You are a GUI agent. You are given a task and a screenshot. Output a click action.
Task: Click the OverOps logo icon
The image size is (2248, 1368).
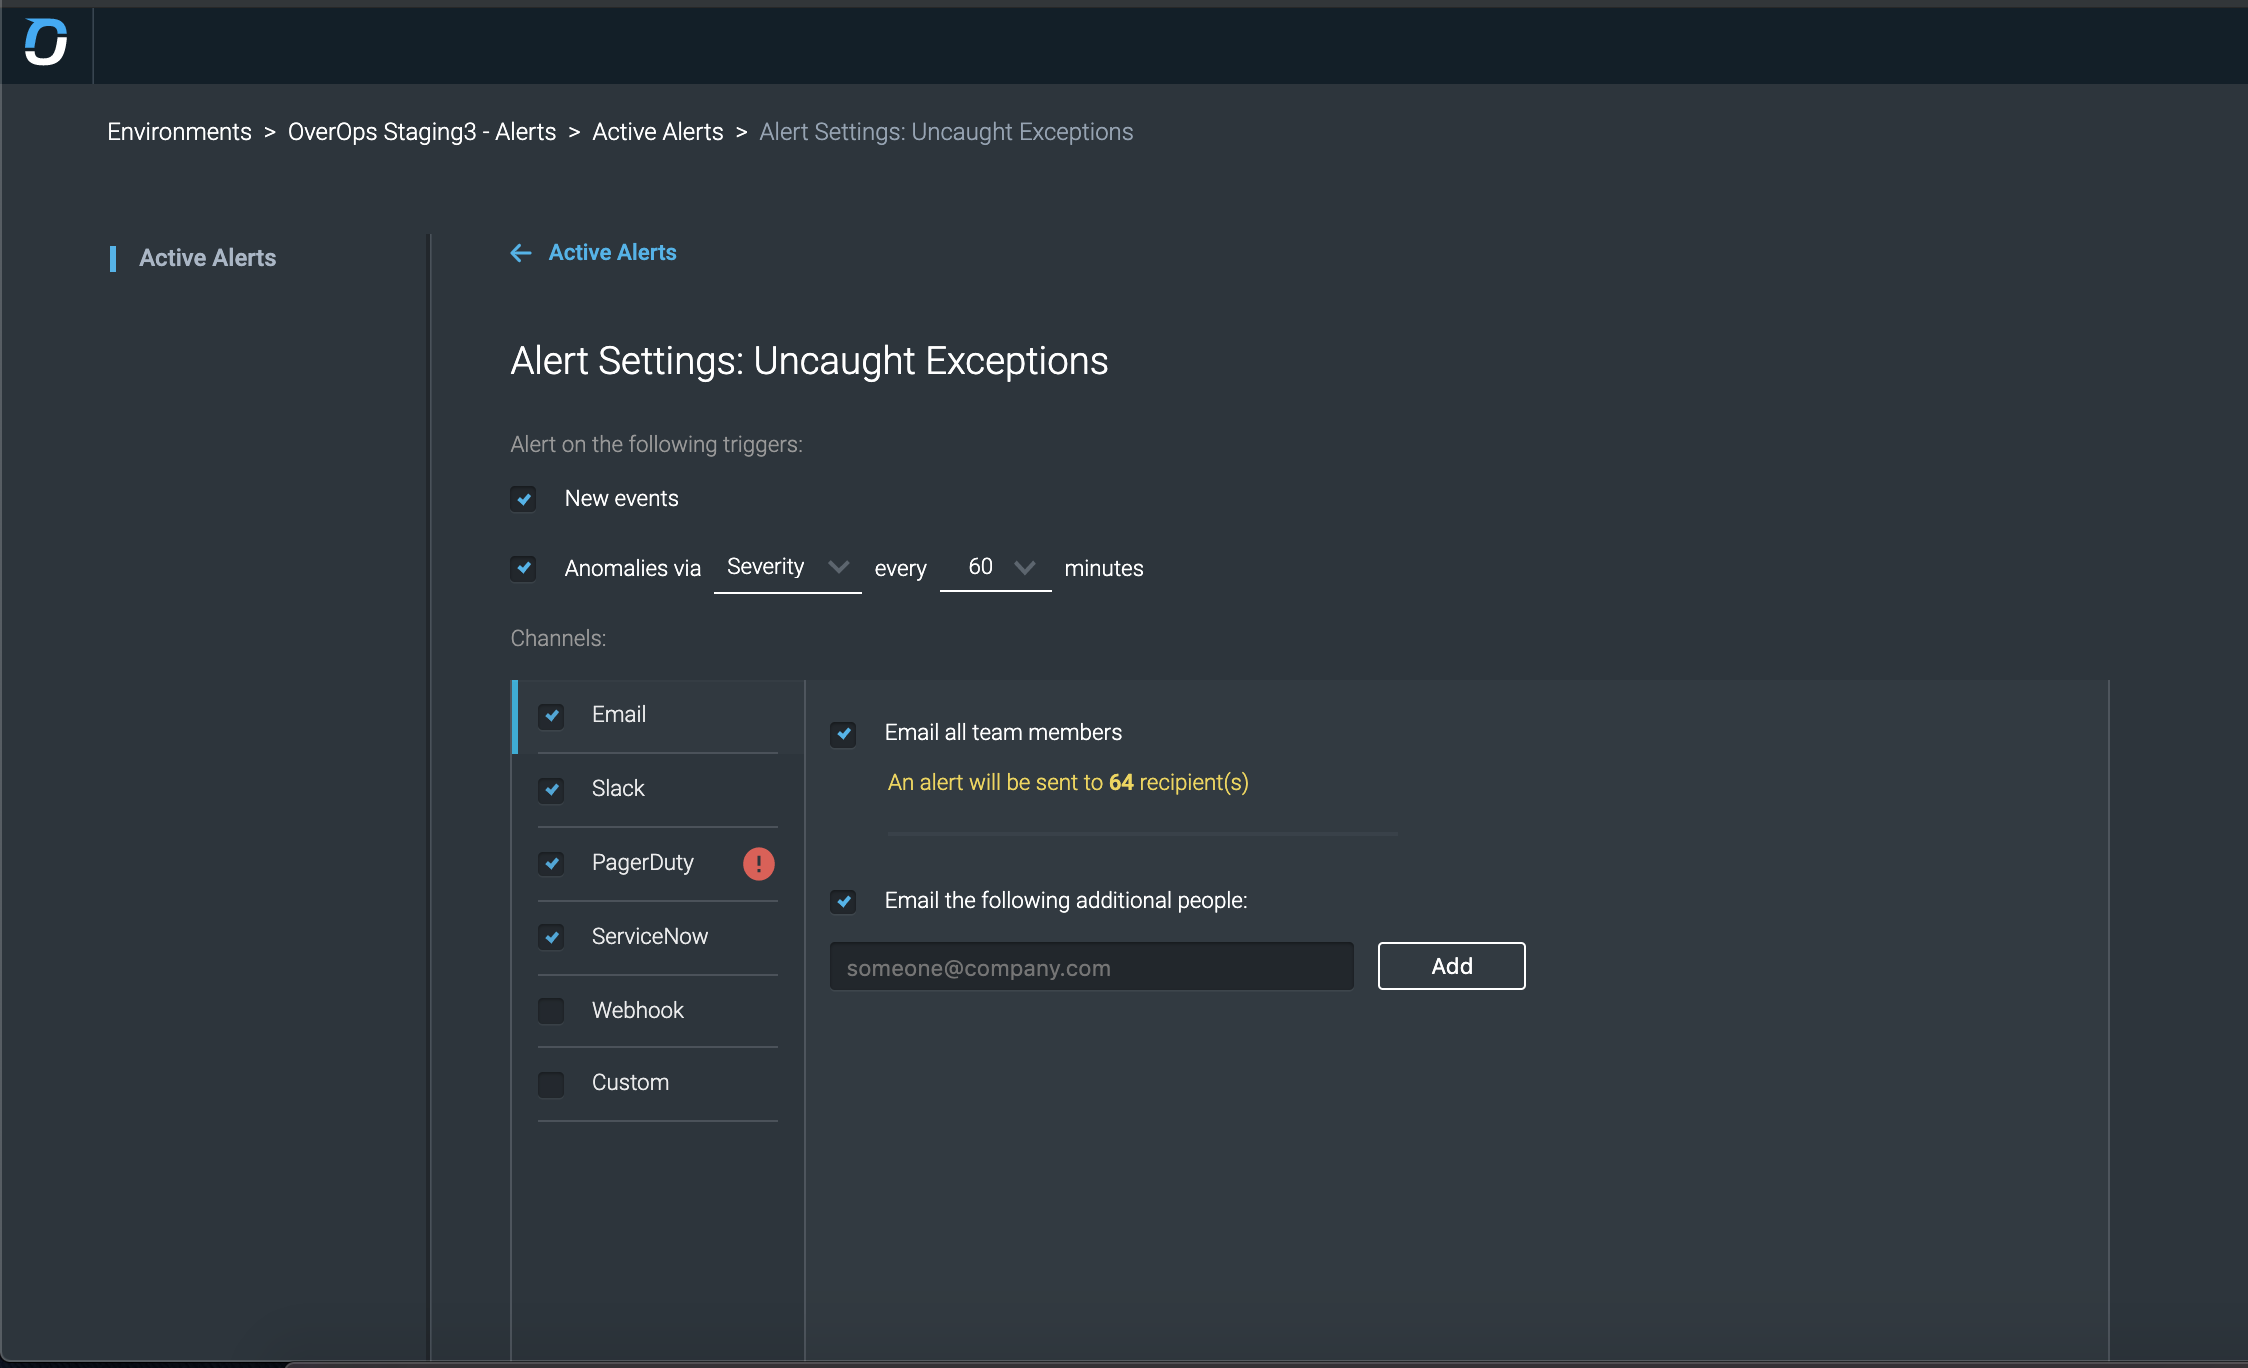pyautogui.click(x=46, y=43)
